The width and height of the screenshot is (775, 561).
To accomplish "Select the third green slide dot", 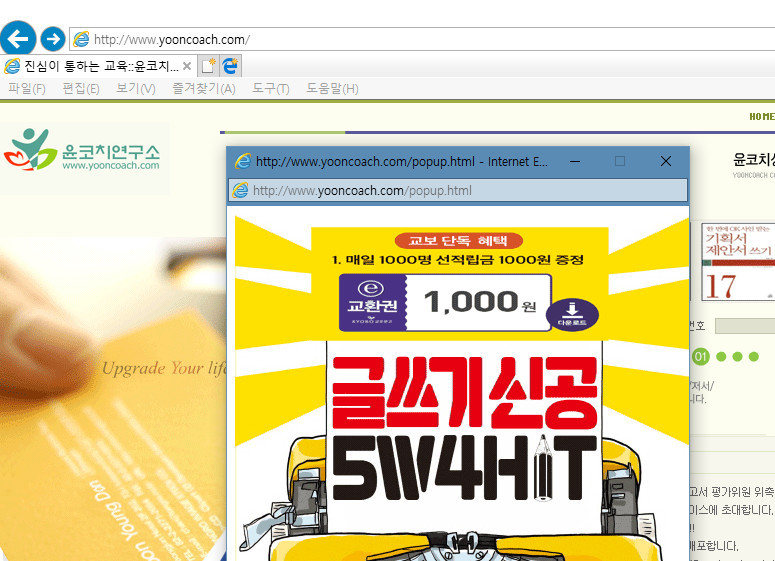I will point(737,356).
